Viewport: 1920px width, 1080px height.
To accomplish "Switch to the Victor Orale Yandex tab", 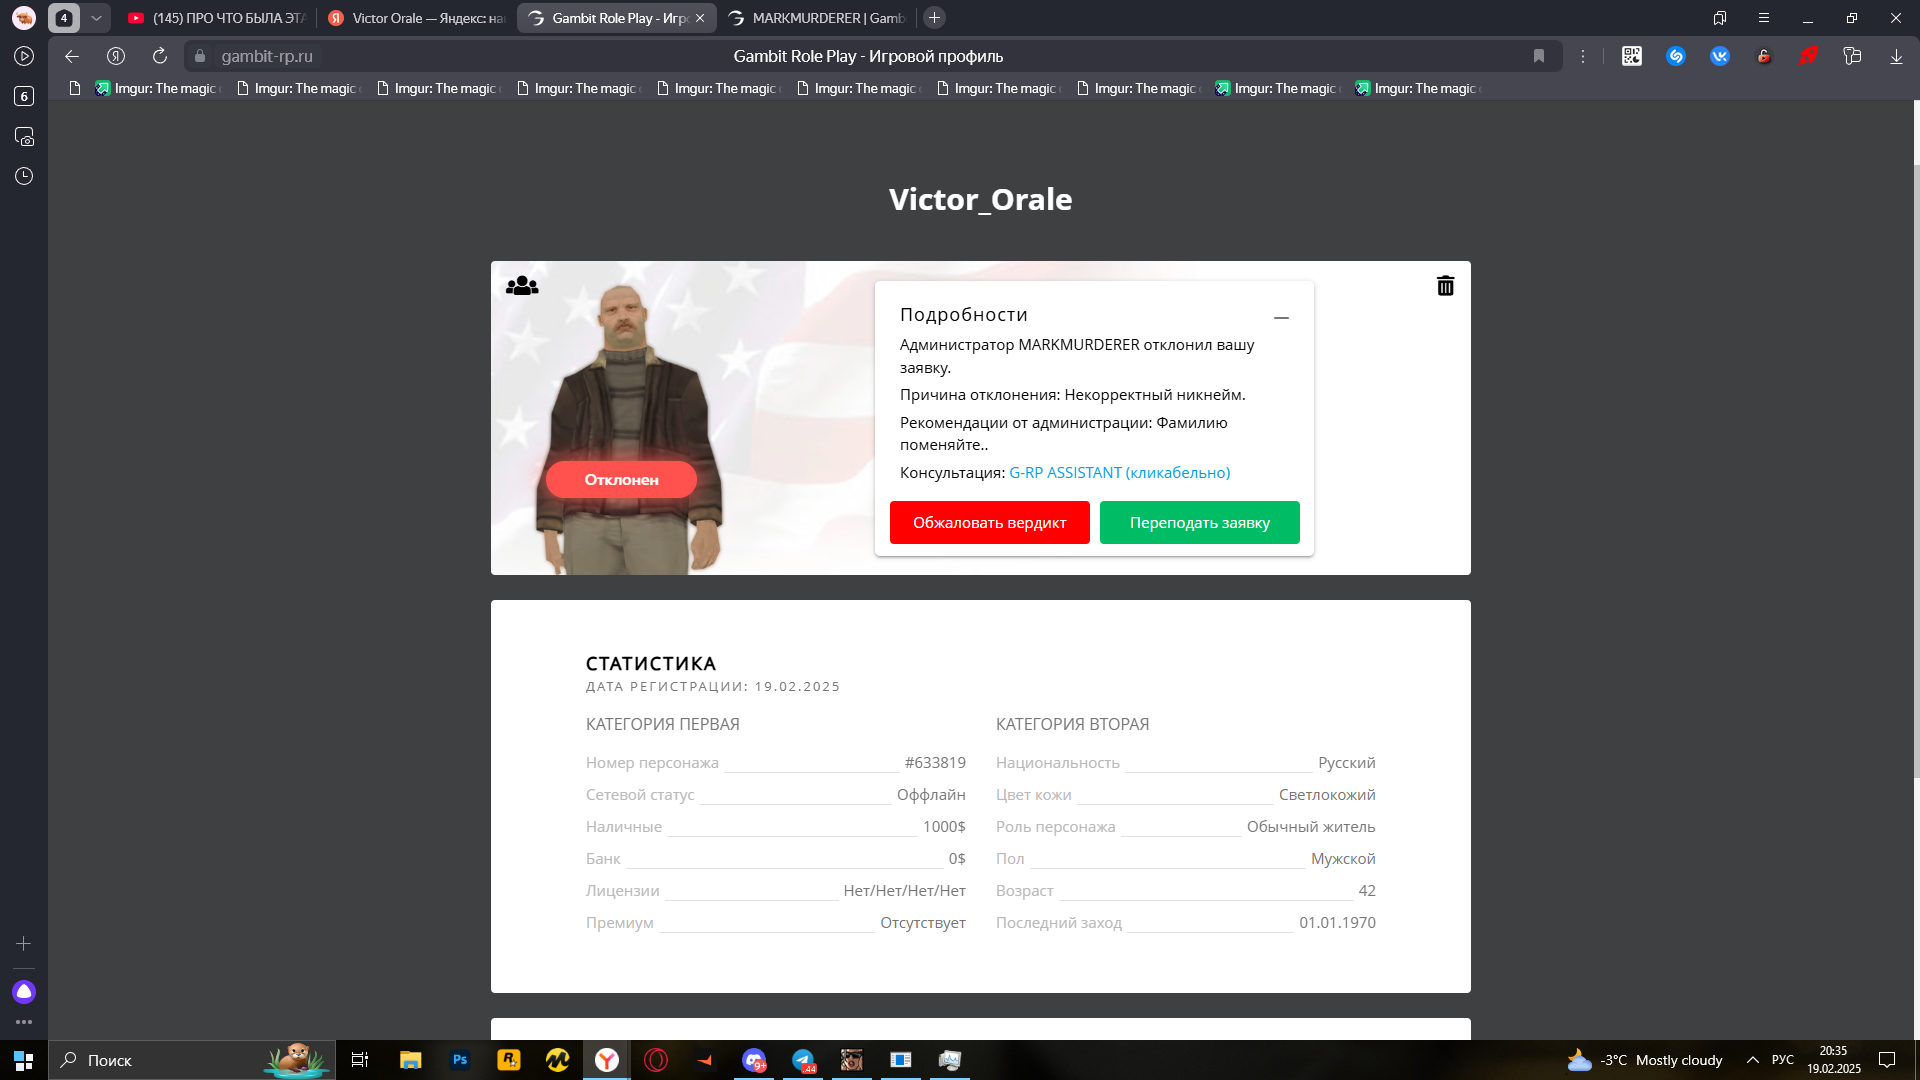I will click(x=418, y=18).
